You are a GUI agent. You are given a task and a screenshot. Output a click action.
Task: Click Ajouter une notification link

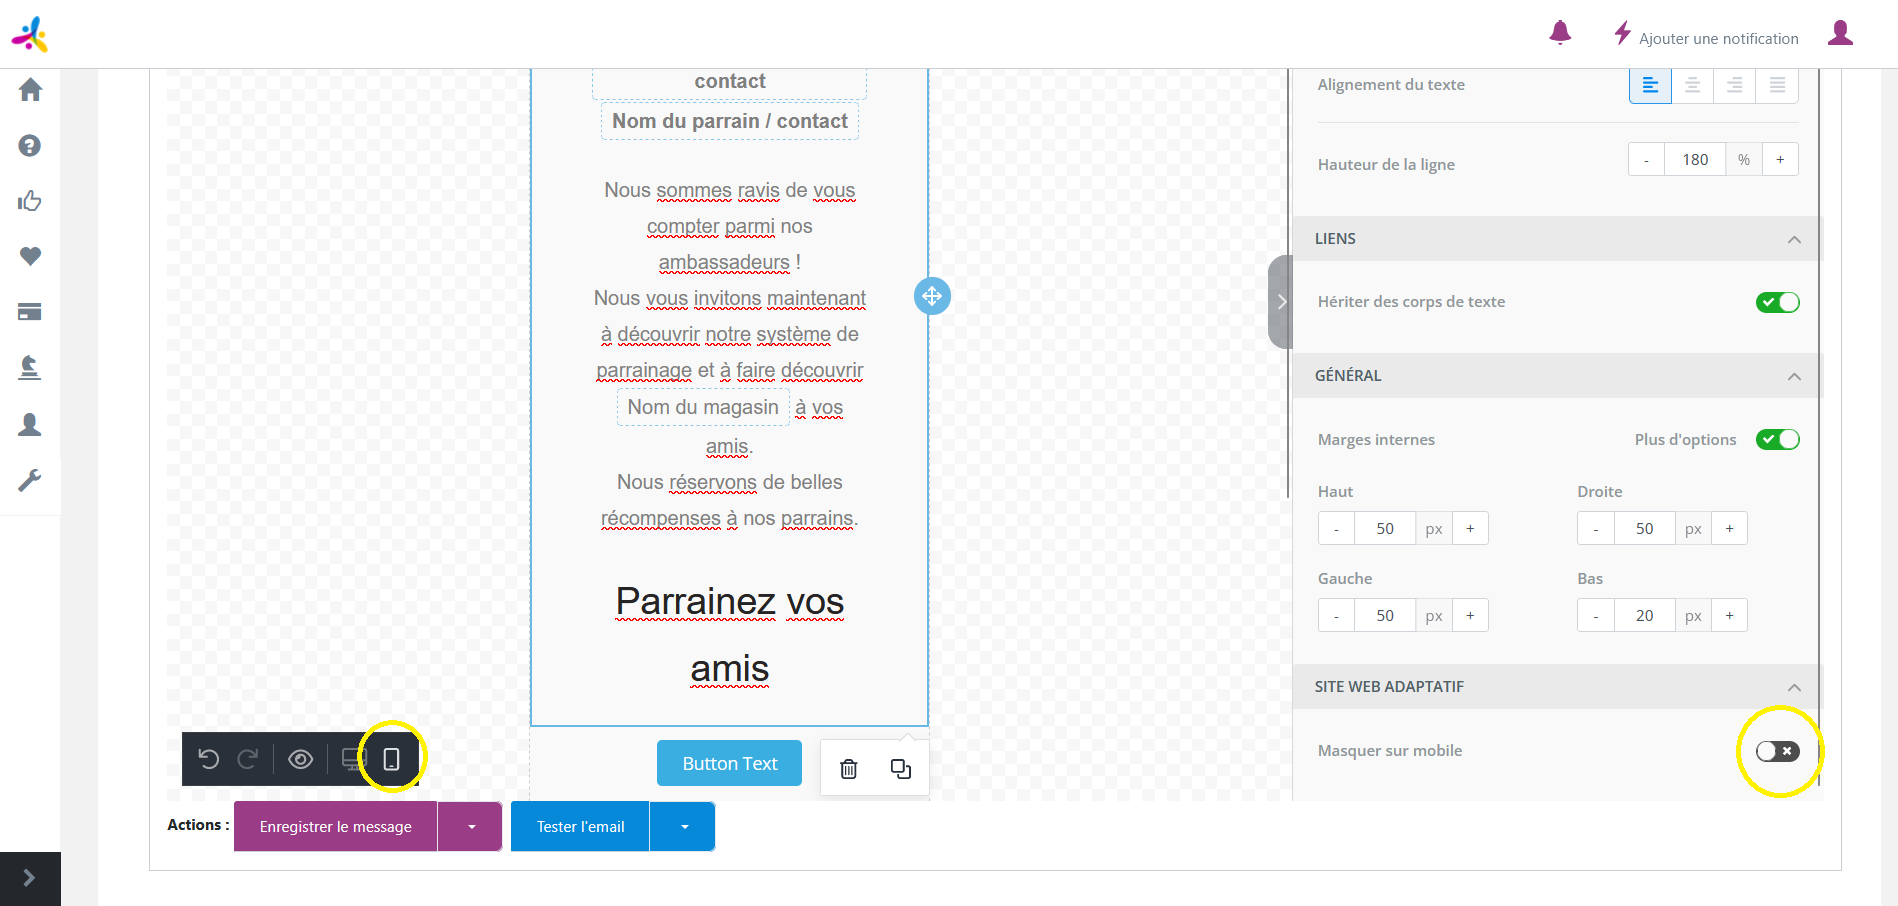click(x=1717, y=38)
